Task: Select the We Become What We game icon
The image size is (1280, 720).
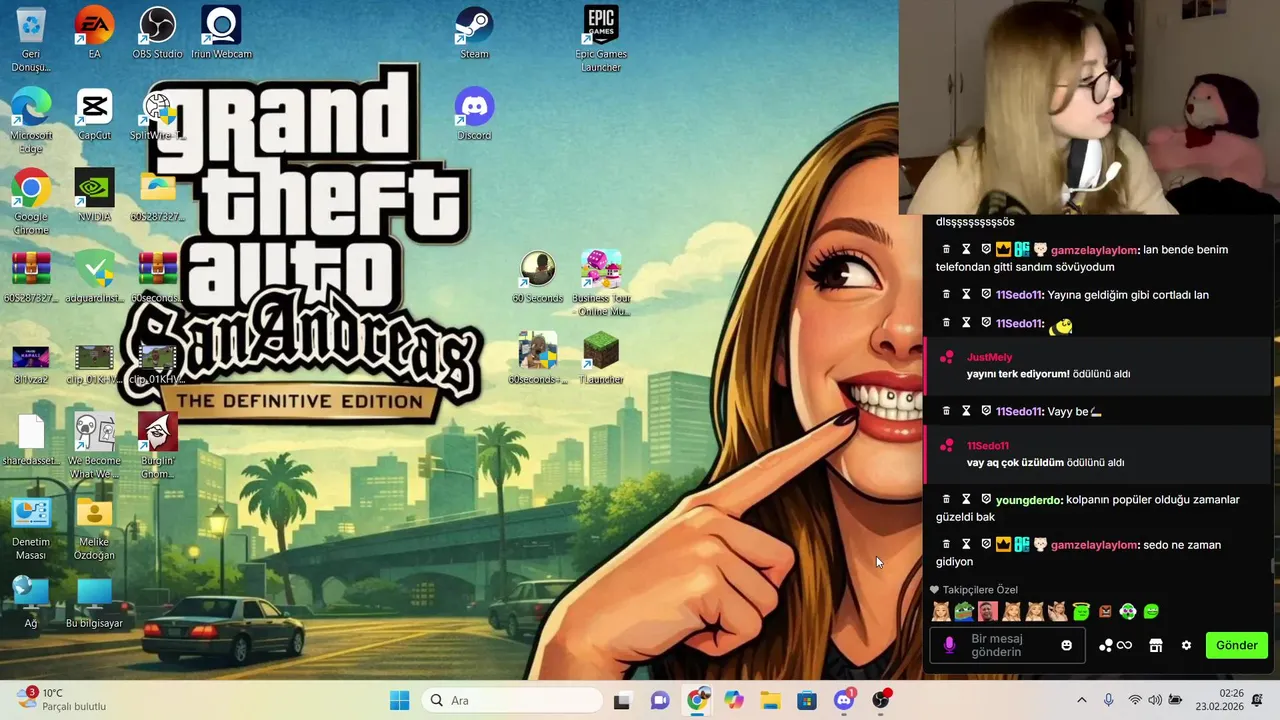Action: (x=94, y=447)
